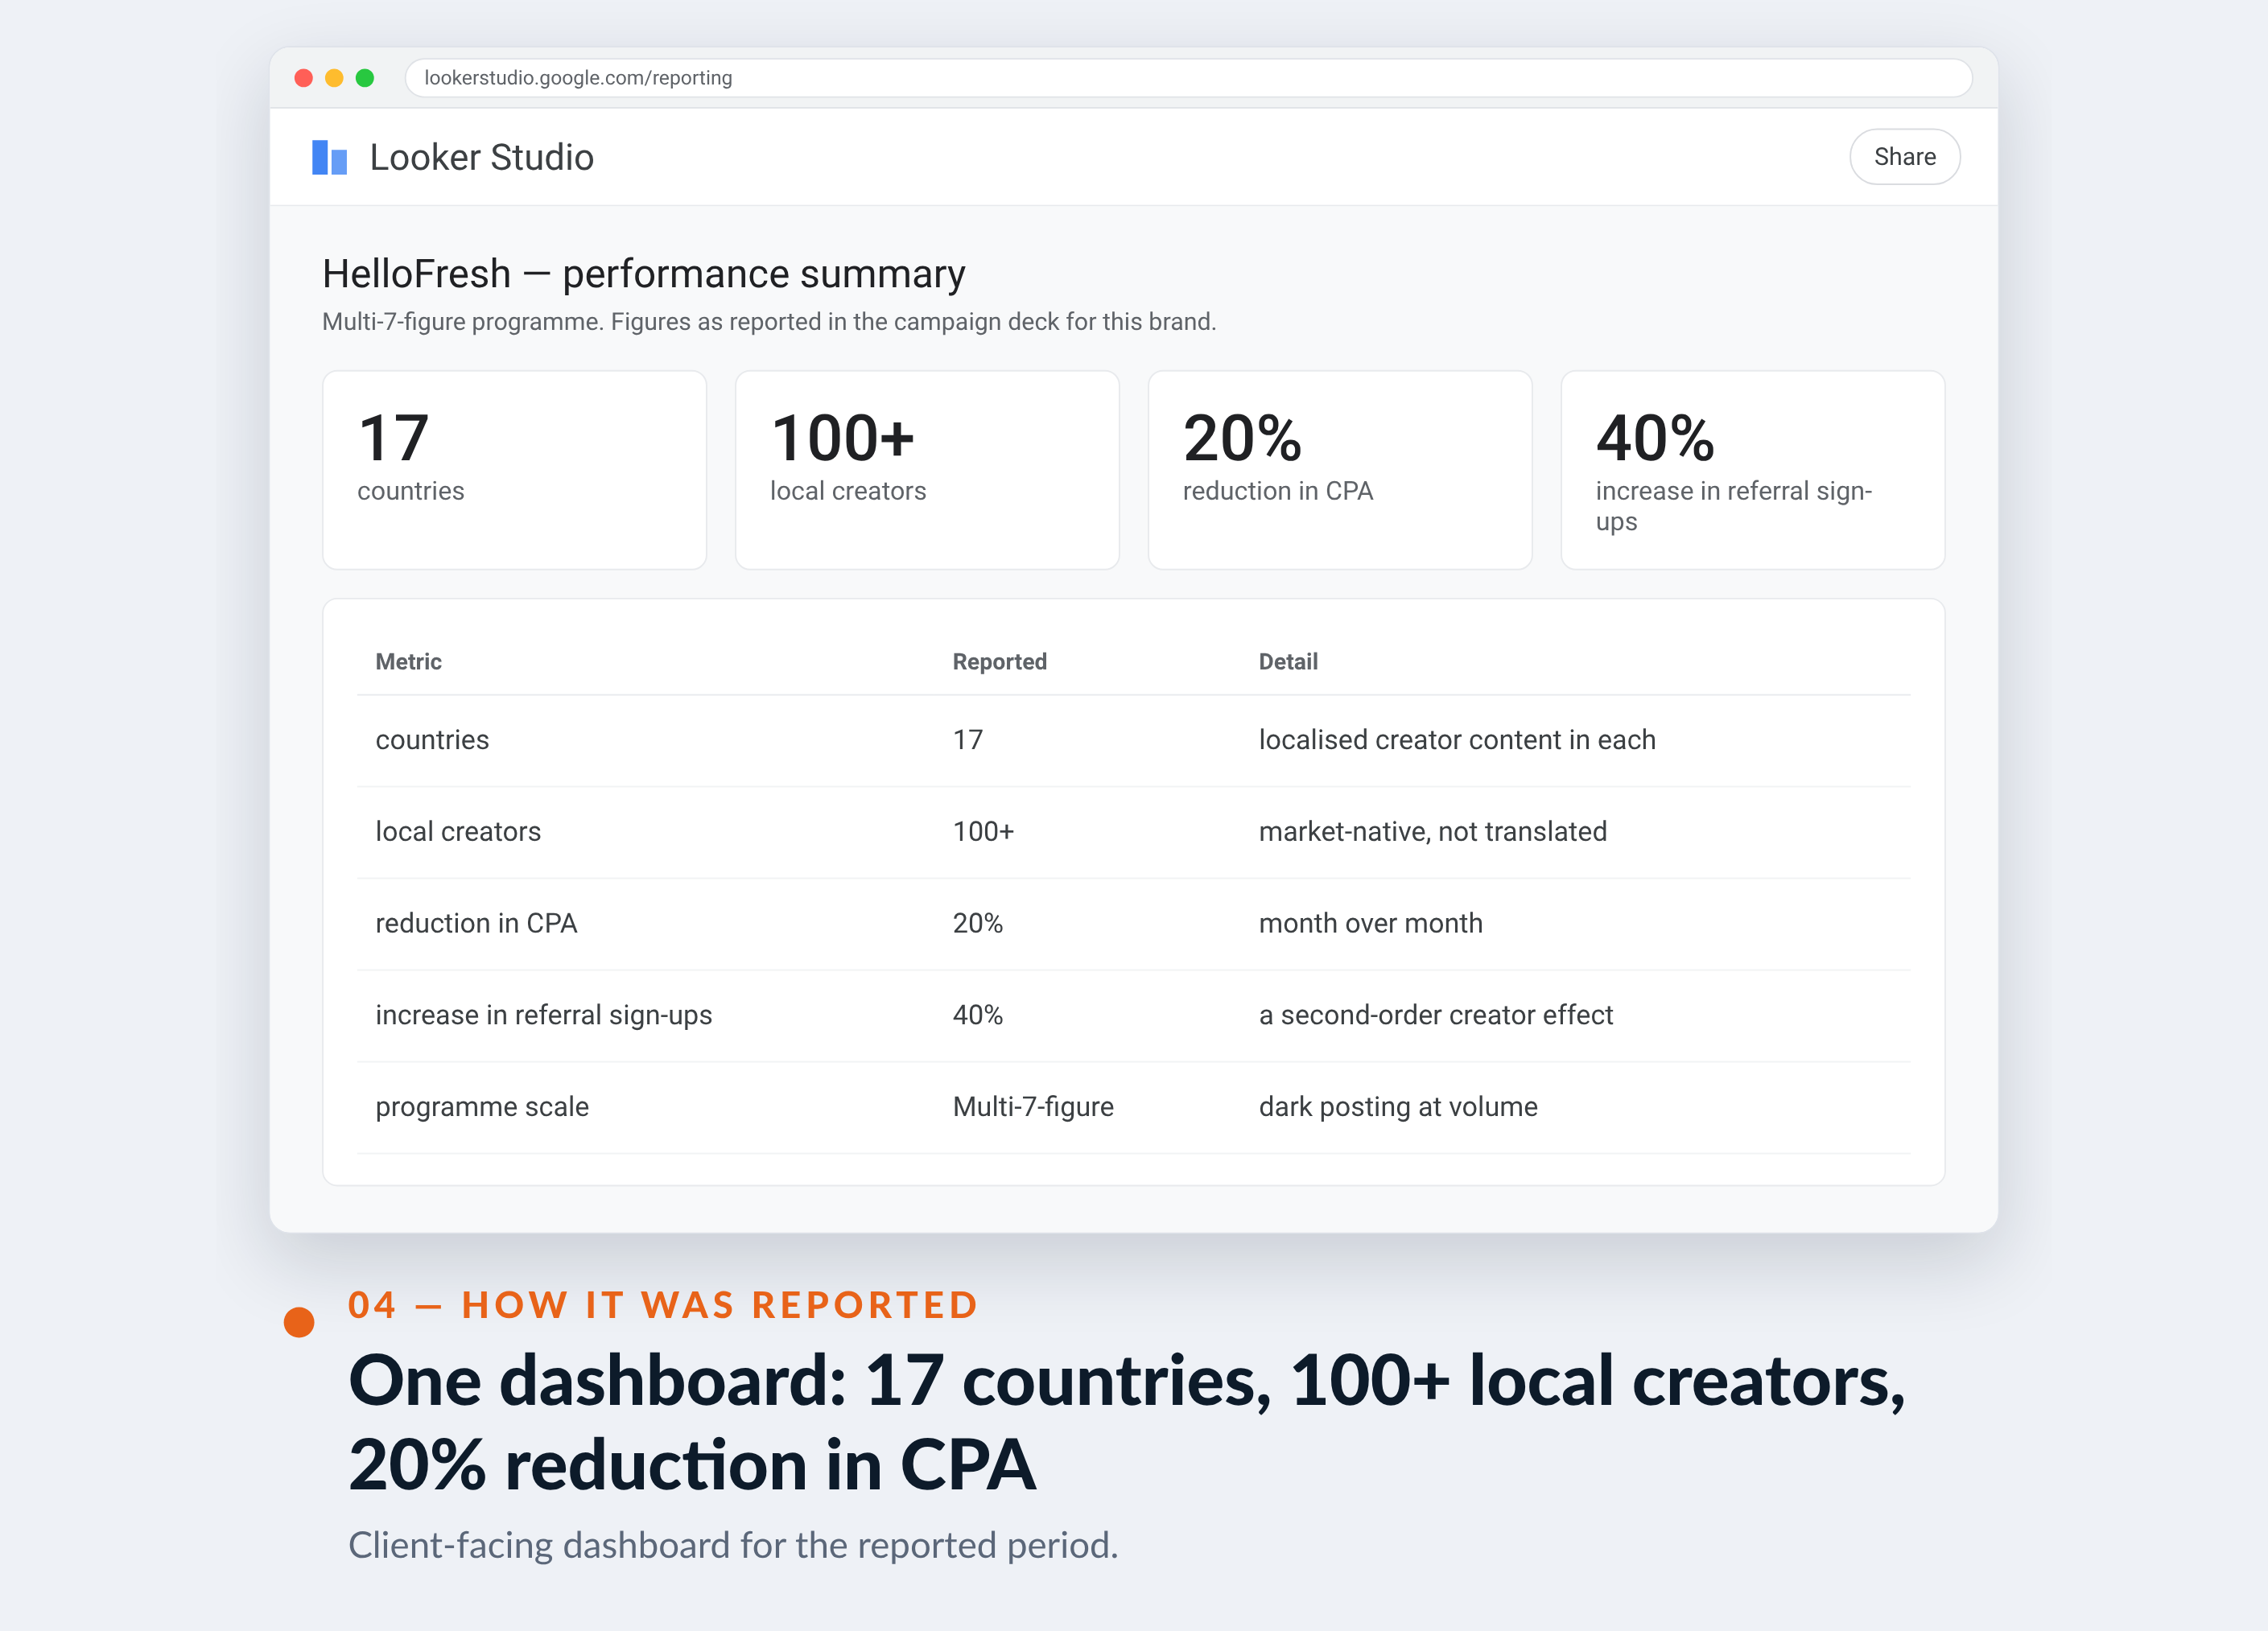Image resolution: width=2268 pixels, height=1631 pixels.
Task: Select the reduction in CPA table row label
Action: pos(476,923)
